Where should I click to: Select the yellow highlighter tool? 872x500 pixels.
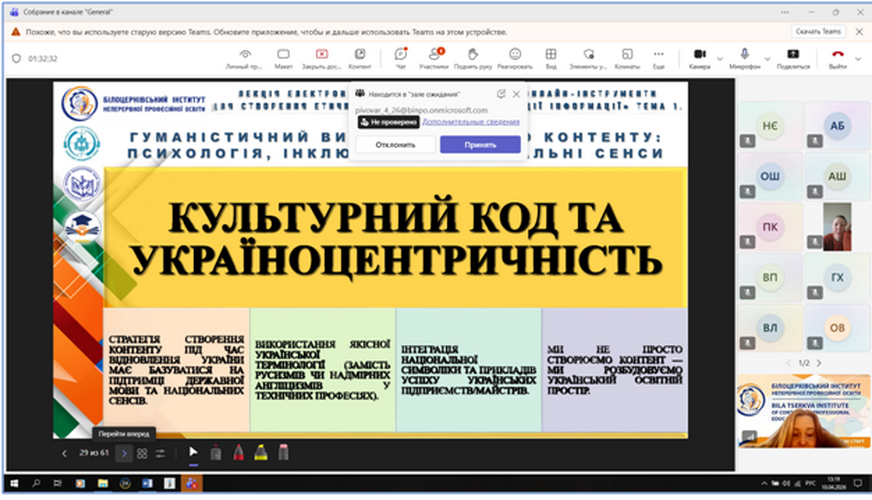pos(260,453)
